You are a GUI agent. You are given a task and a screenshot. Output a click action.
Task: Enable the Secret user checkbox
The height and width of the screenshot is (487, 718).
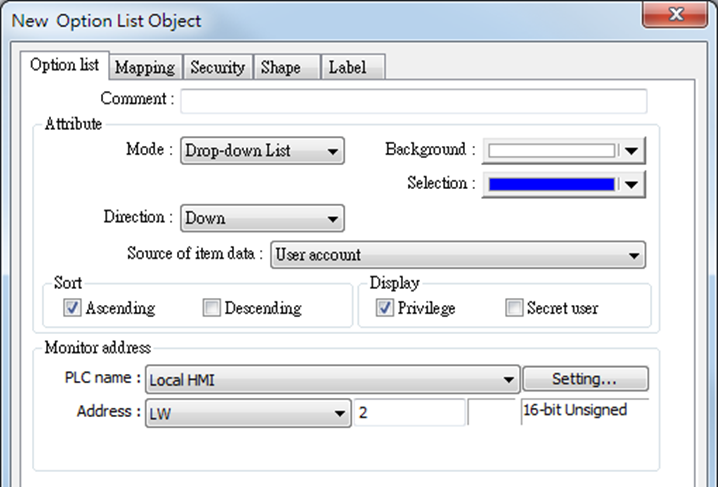tap(514, 308)
